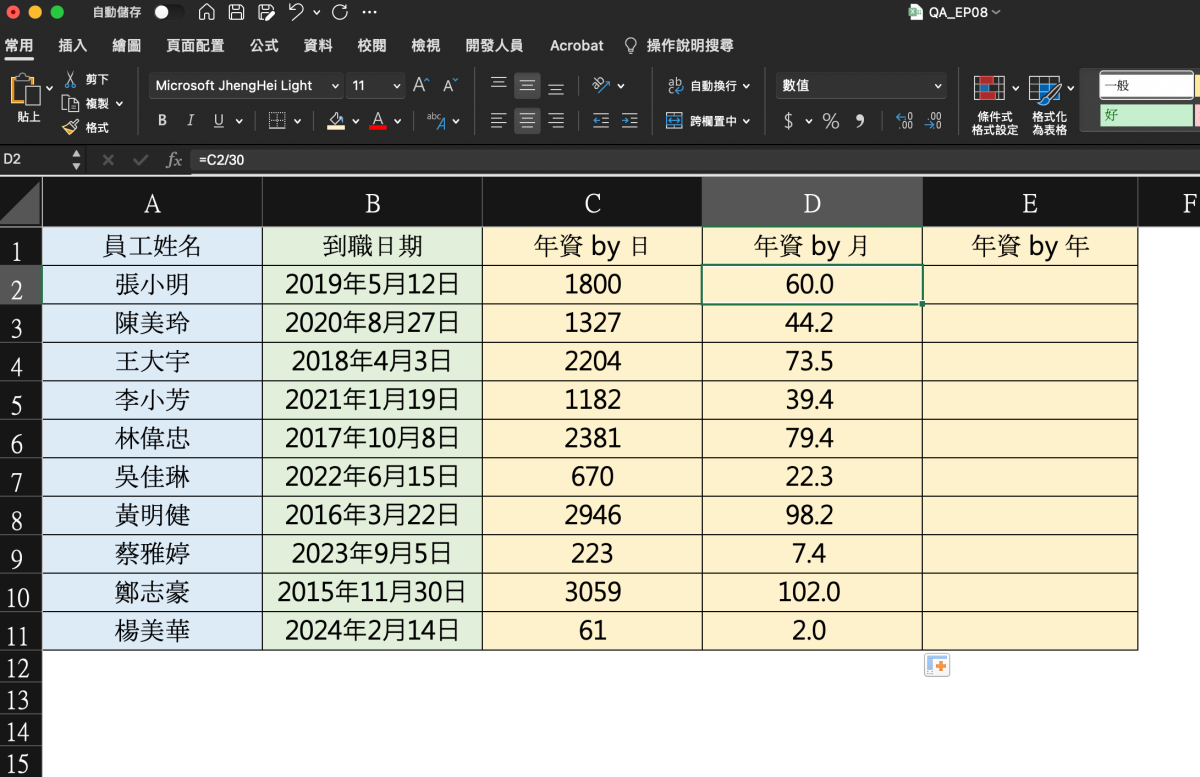
Task: Click the cut scissors icon 剪下
Action: (x=71, y=79)
